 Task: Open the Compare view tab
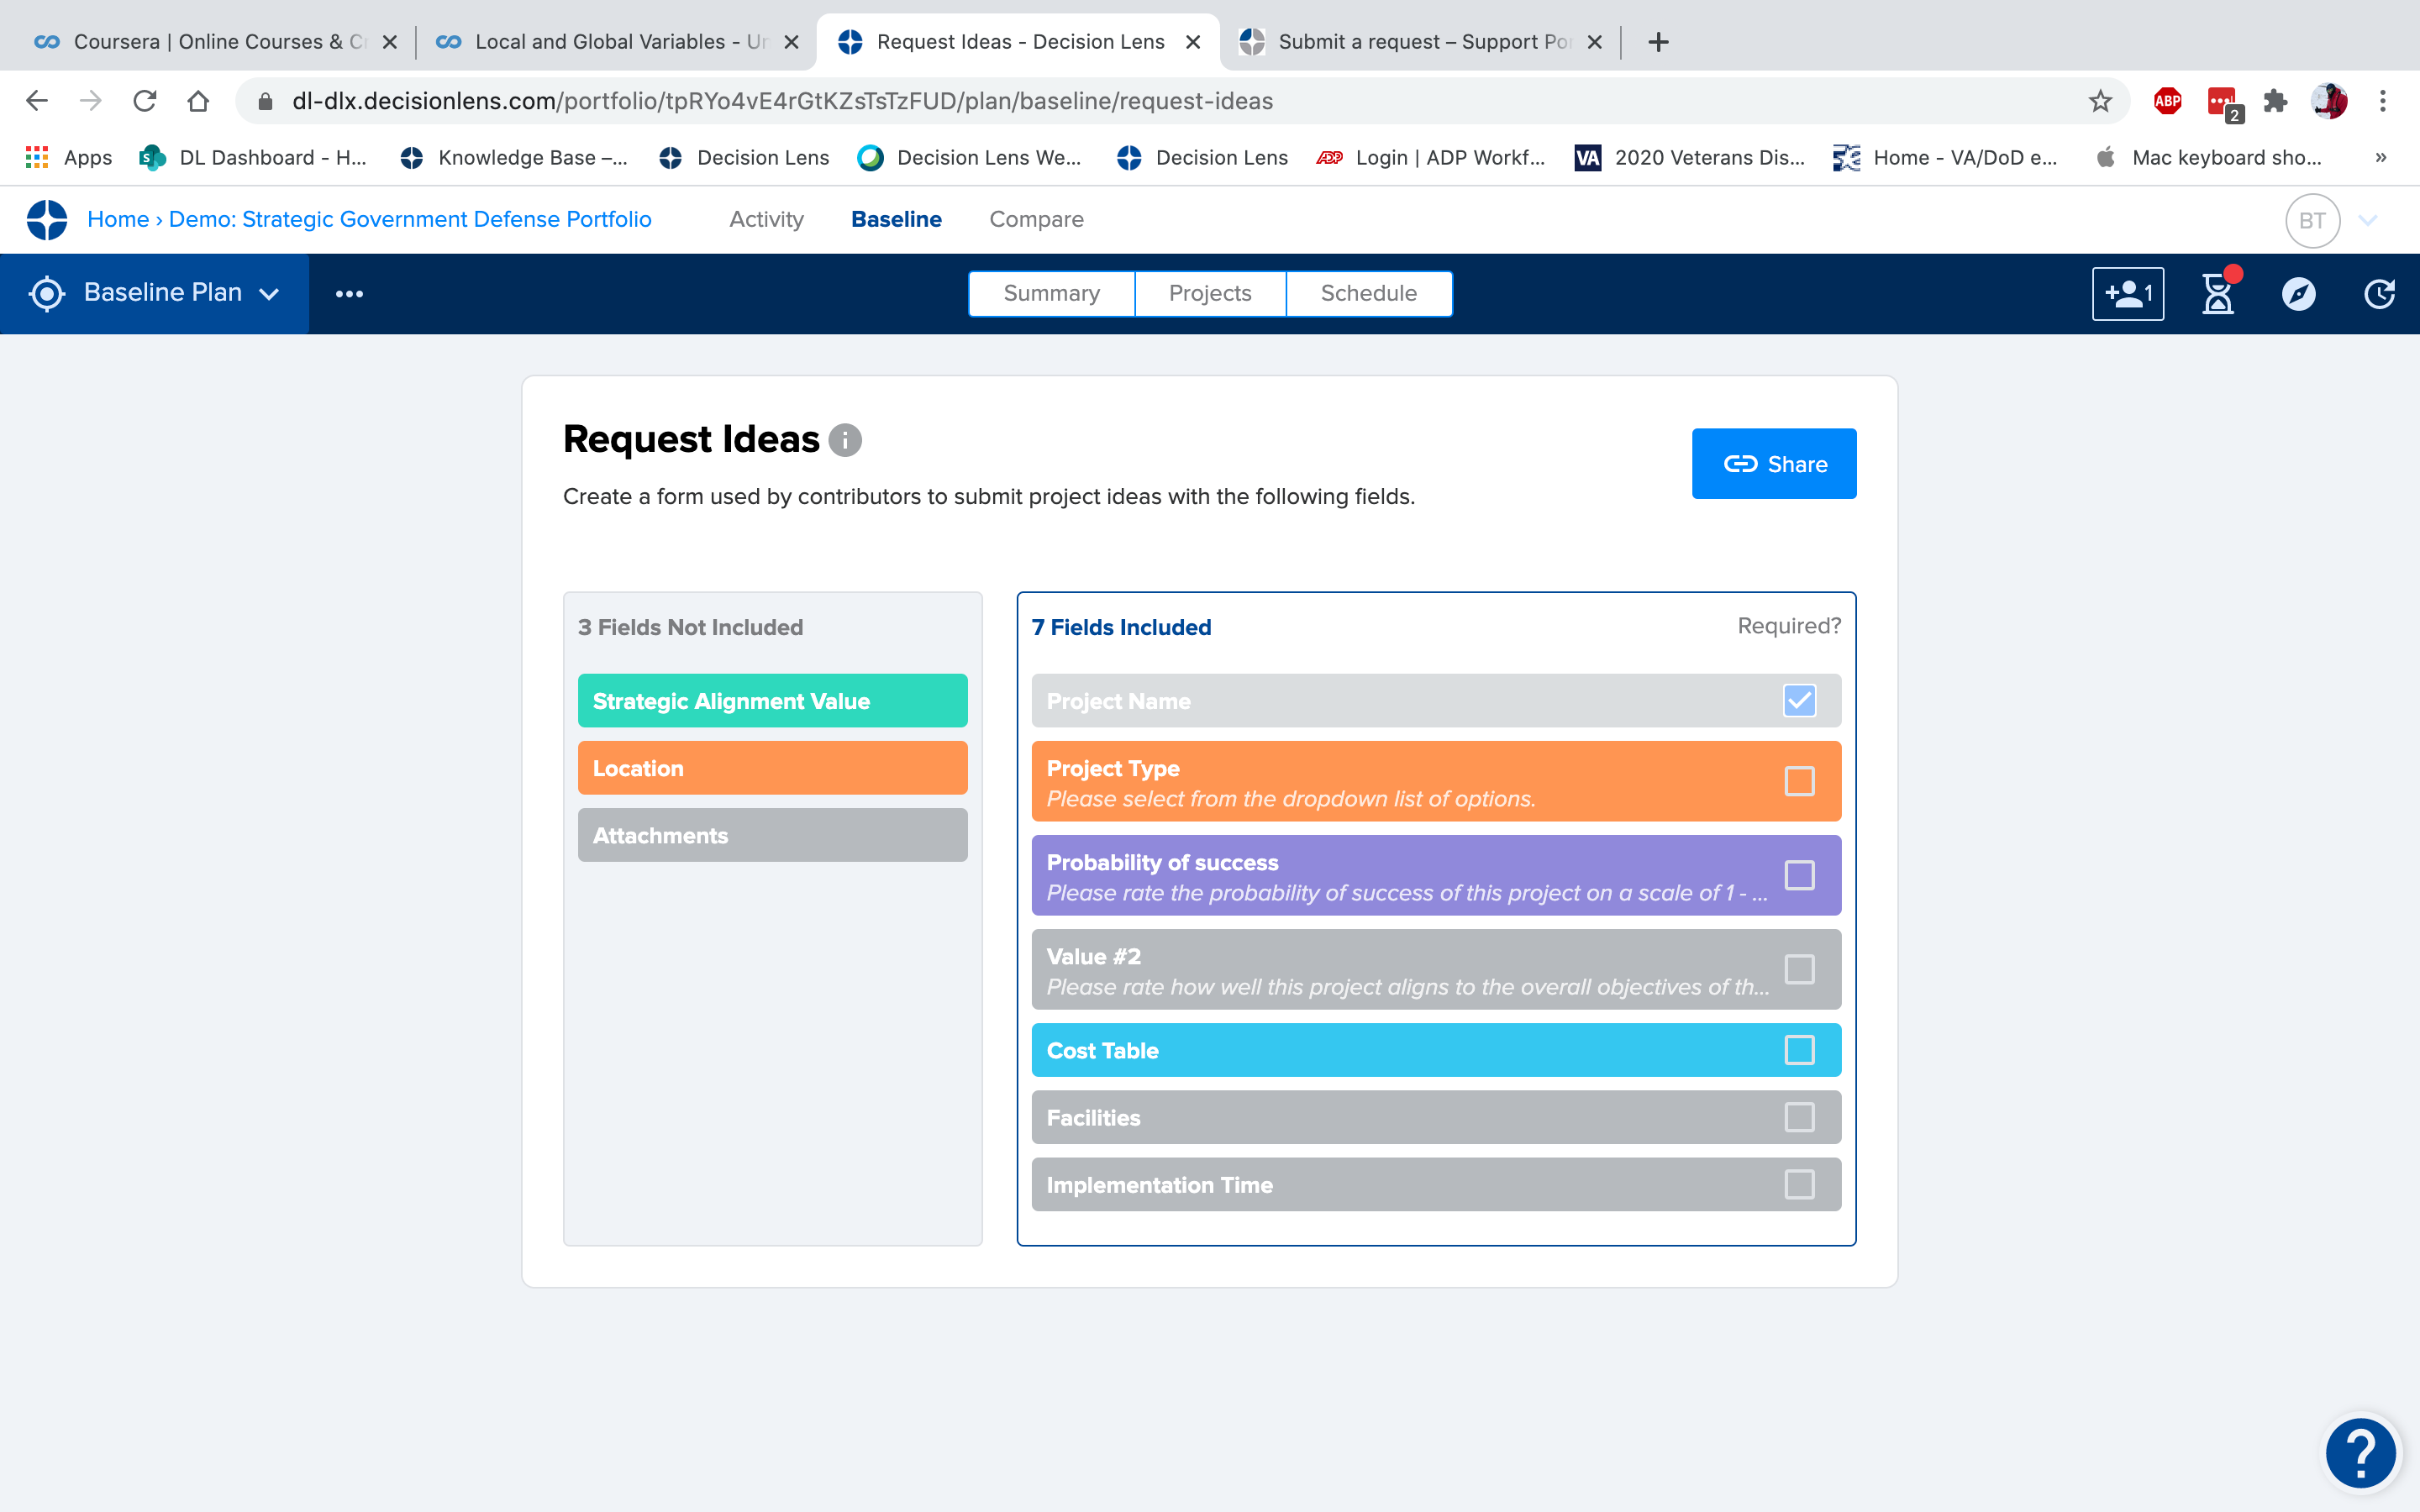1035,219
